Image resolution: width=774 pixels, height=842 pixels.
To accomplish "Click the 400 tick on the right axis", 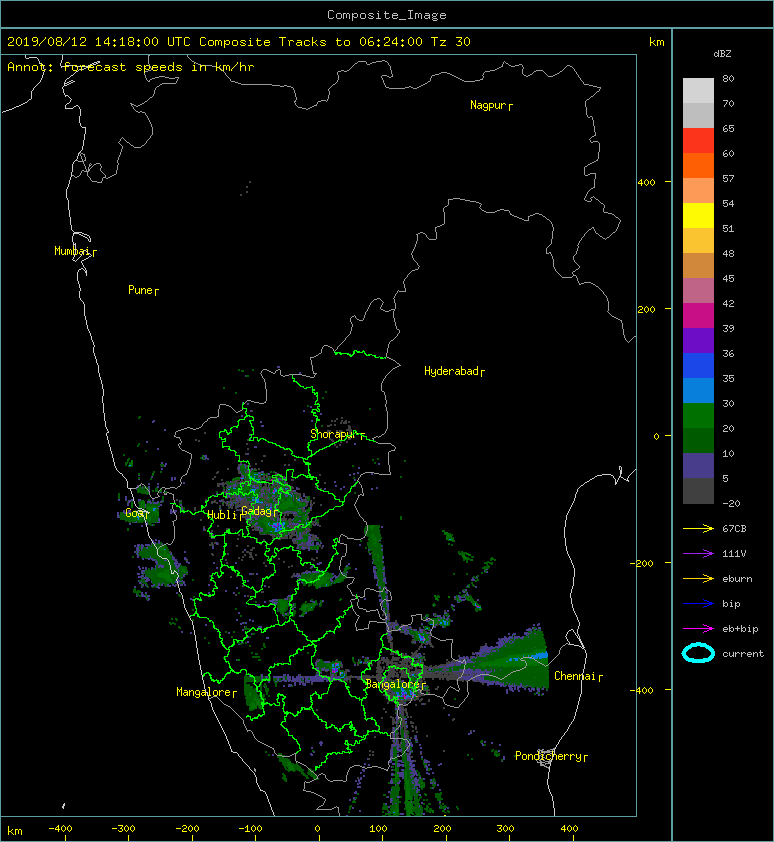I will coord(646,183).
